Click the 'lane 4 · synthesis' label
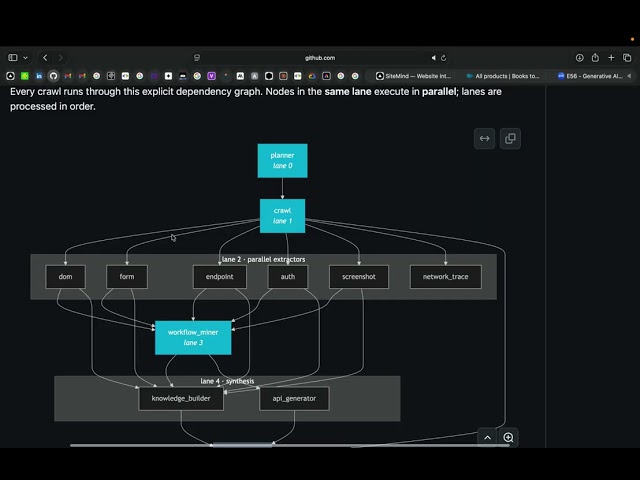Viewport: 640px width, 480px height. (x=227, y=381)
